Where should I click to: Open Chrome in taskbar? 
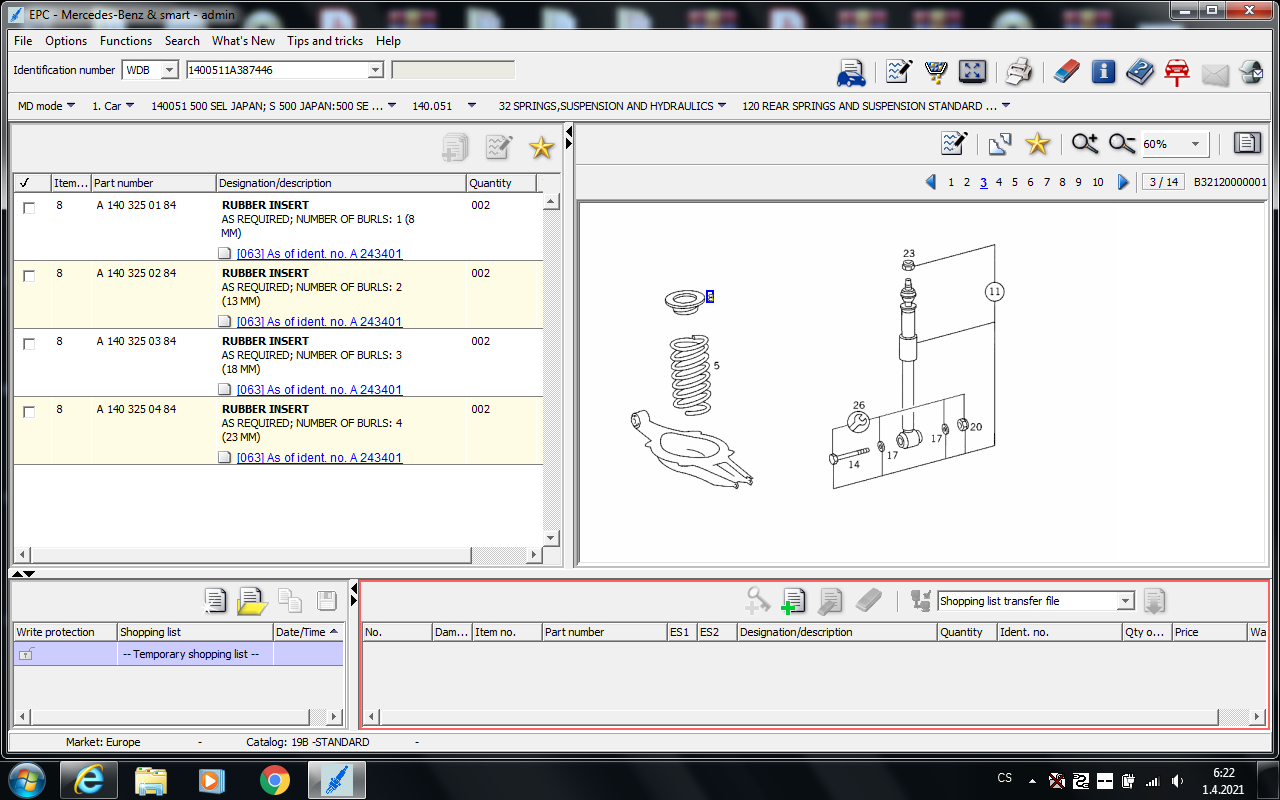tap(275, 780)
